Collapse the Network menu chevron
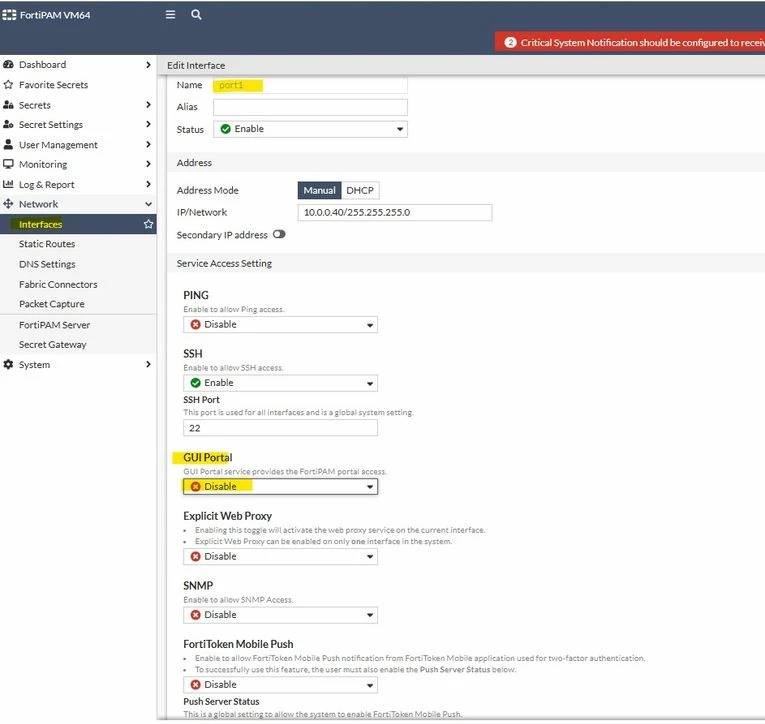This screenshot has width=765, height=724. (148, 204)
